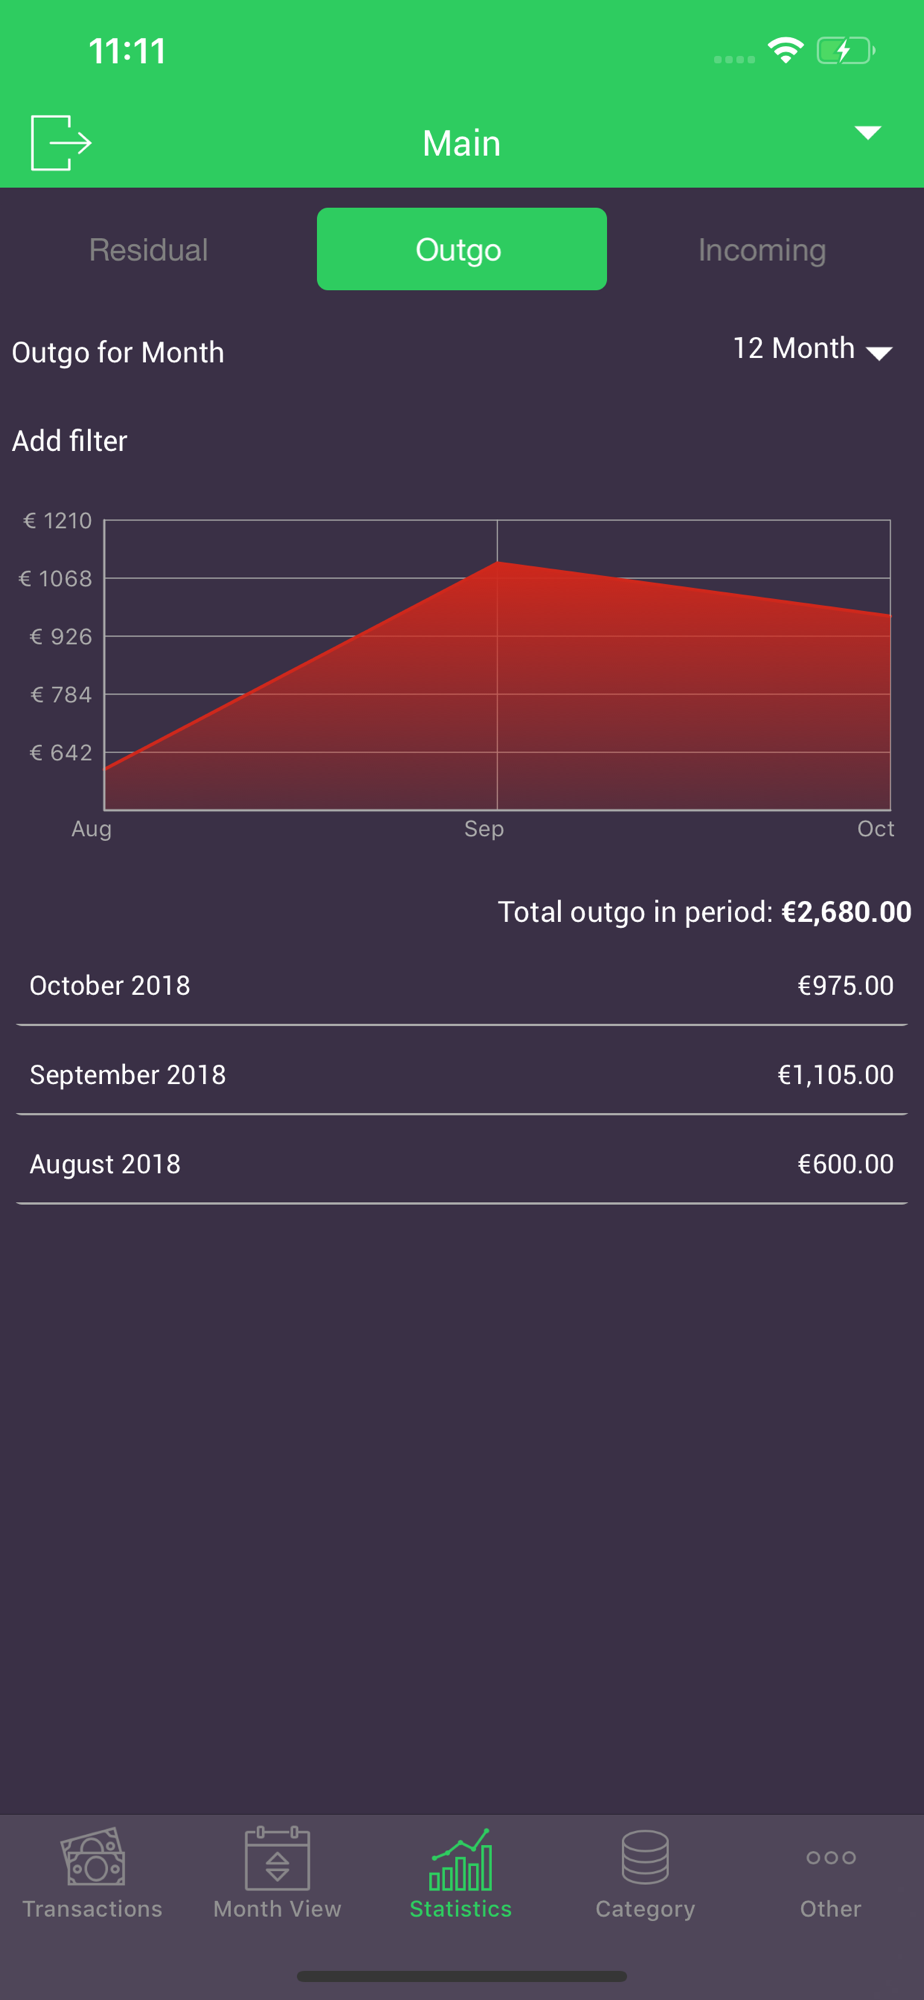924x2000 pixels.
Task: Tap the Add filter link
Action: pos(70,441)
